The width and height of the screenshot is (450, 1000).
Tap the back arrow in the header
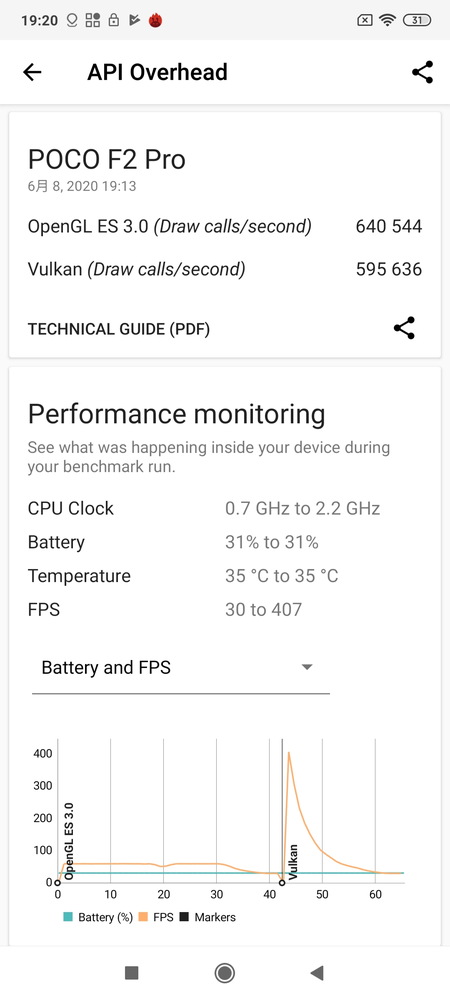pyautogui.click(x=32, y=73)
